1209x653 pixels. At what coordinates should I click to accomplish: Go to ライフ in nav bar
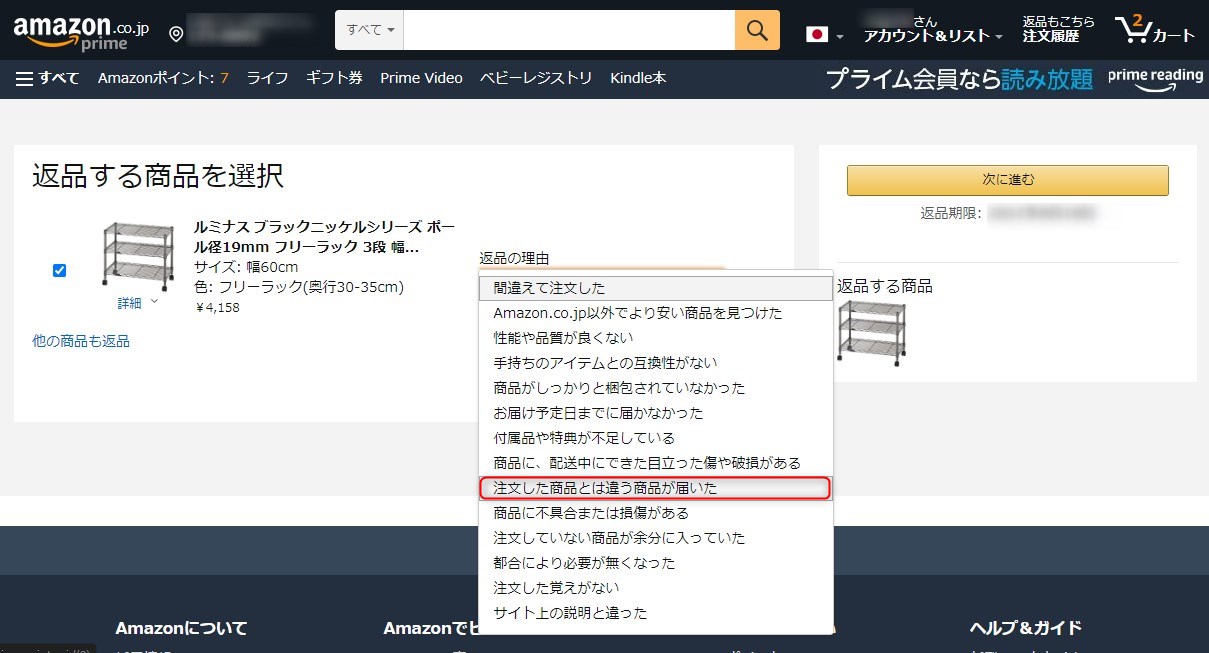coord(267,78)
